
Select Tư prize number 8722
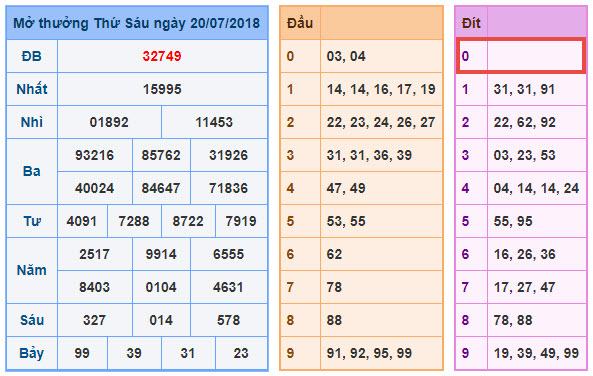click(x=188, y=221)
